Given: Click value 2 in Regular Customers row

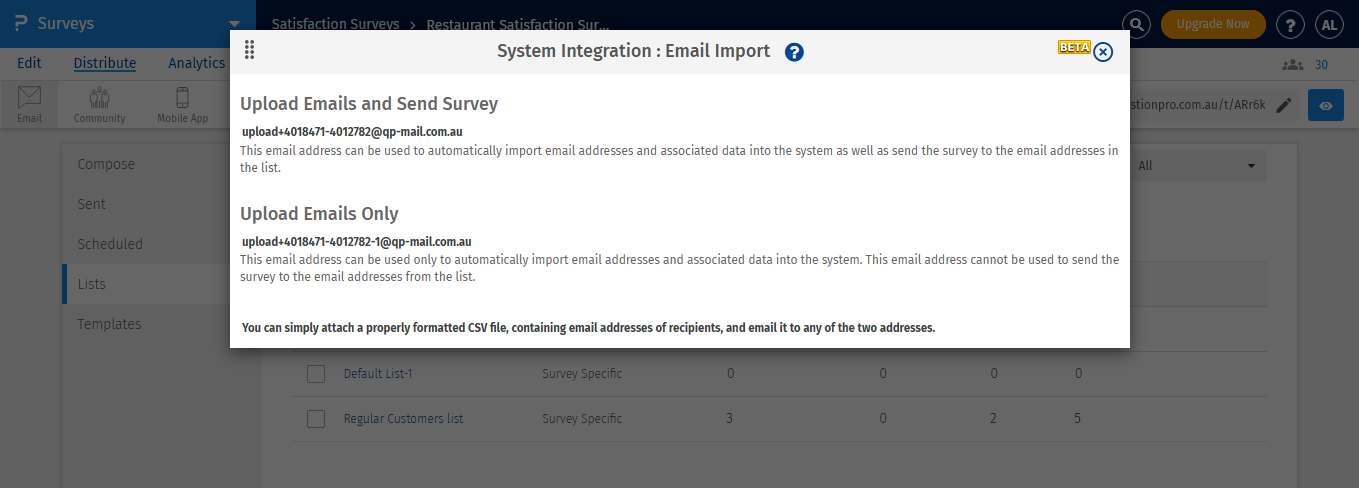Looking at the screenshot, I should click(993, 419).
